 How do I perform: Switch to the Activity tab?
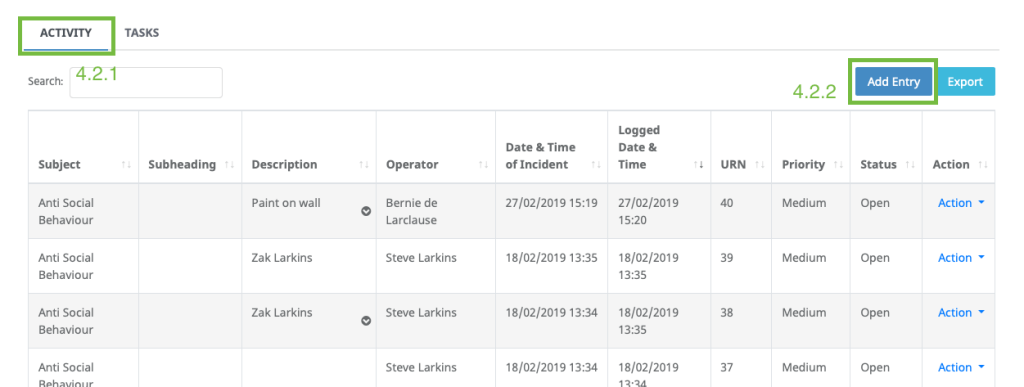pos(65,34)
